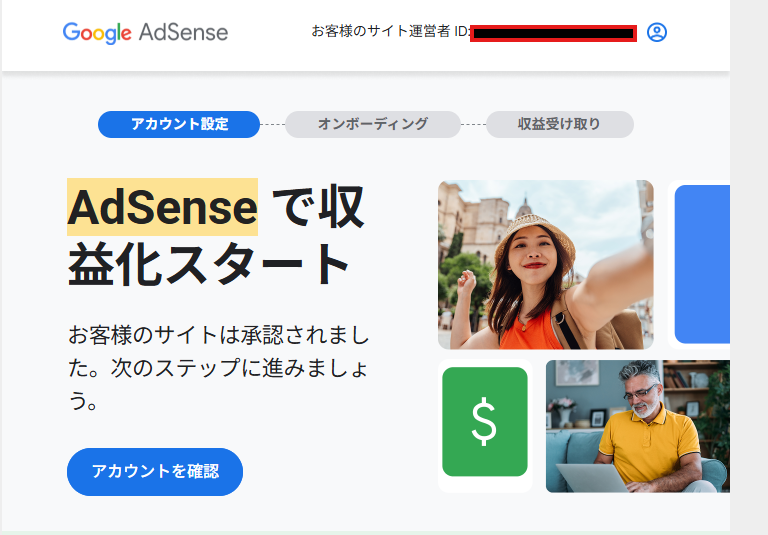The width and height of the screenshot is (768, 535).
Task: Click the アカウントを確認 button
Action: click(x=155, y=472)
